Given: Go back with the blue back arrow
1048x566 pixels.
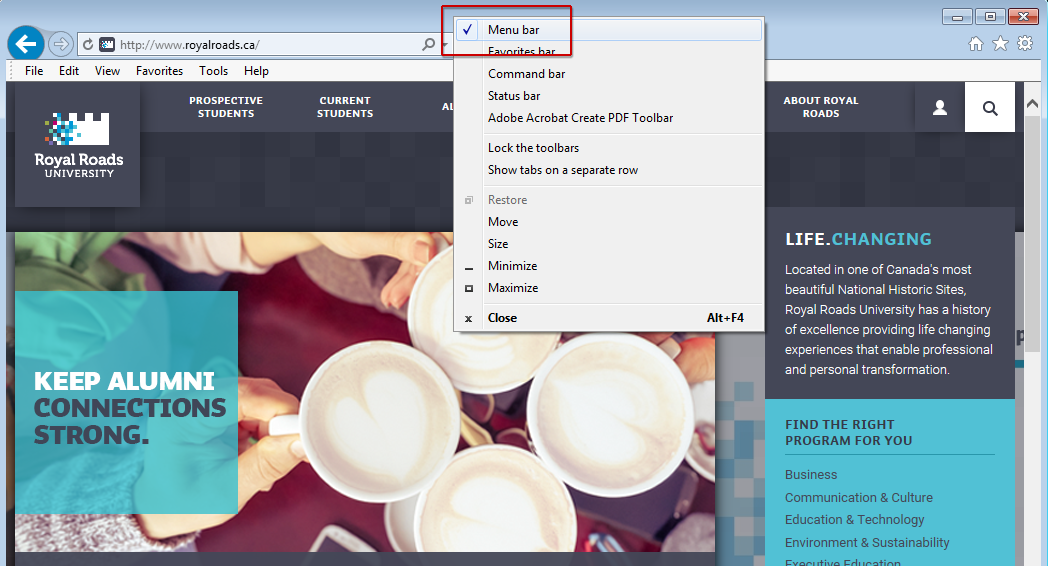Looking at the screenshot, I should (x=26, y=45).
